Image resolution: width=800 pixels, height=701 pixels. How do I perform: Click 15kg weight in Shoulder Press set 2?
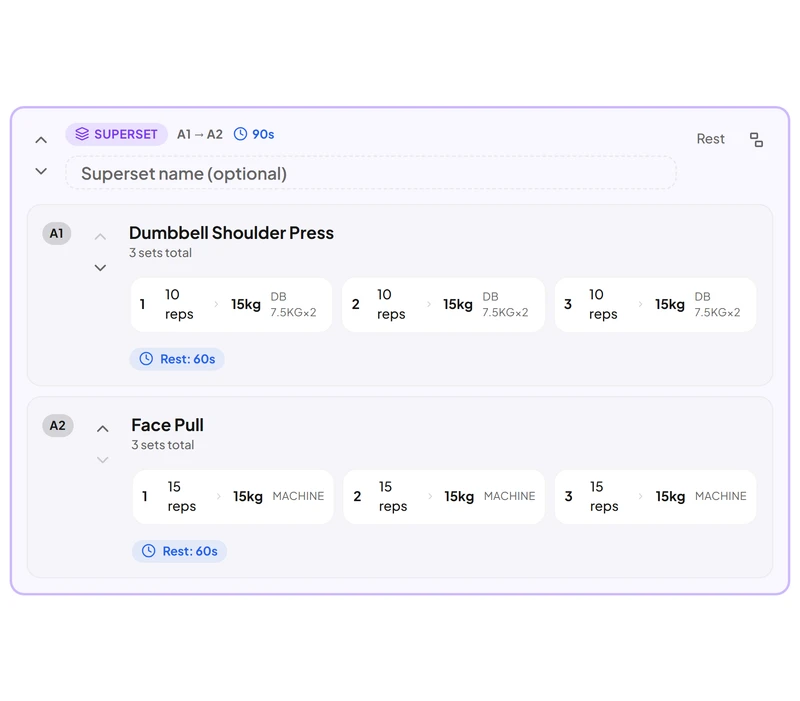pos(458,305)
